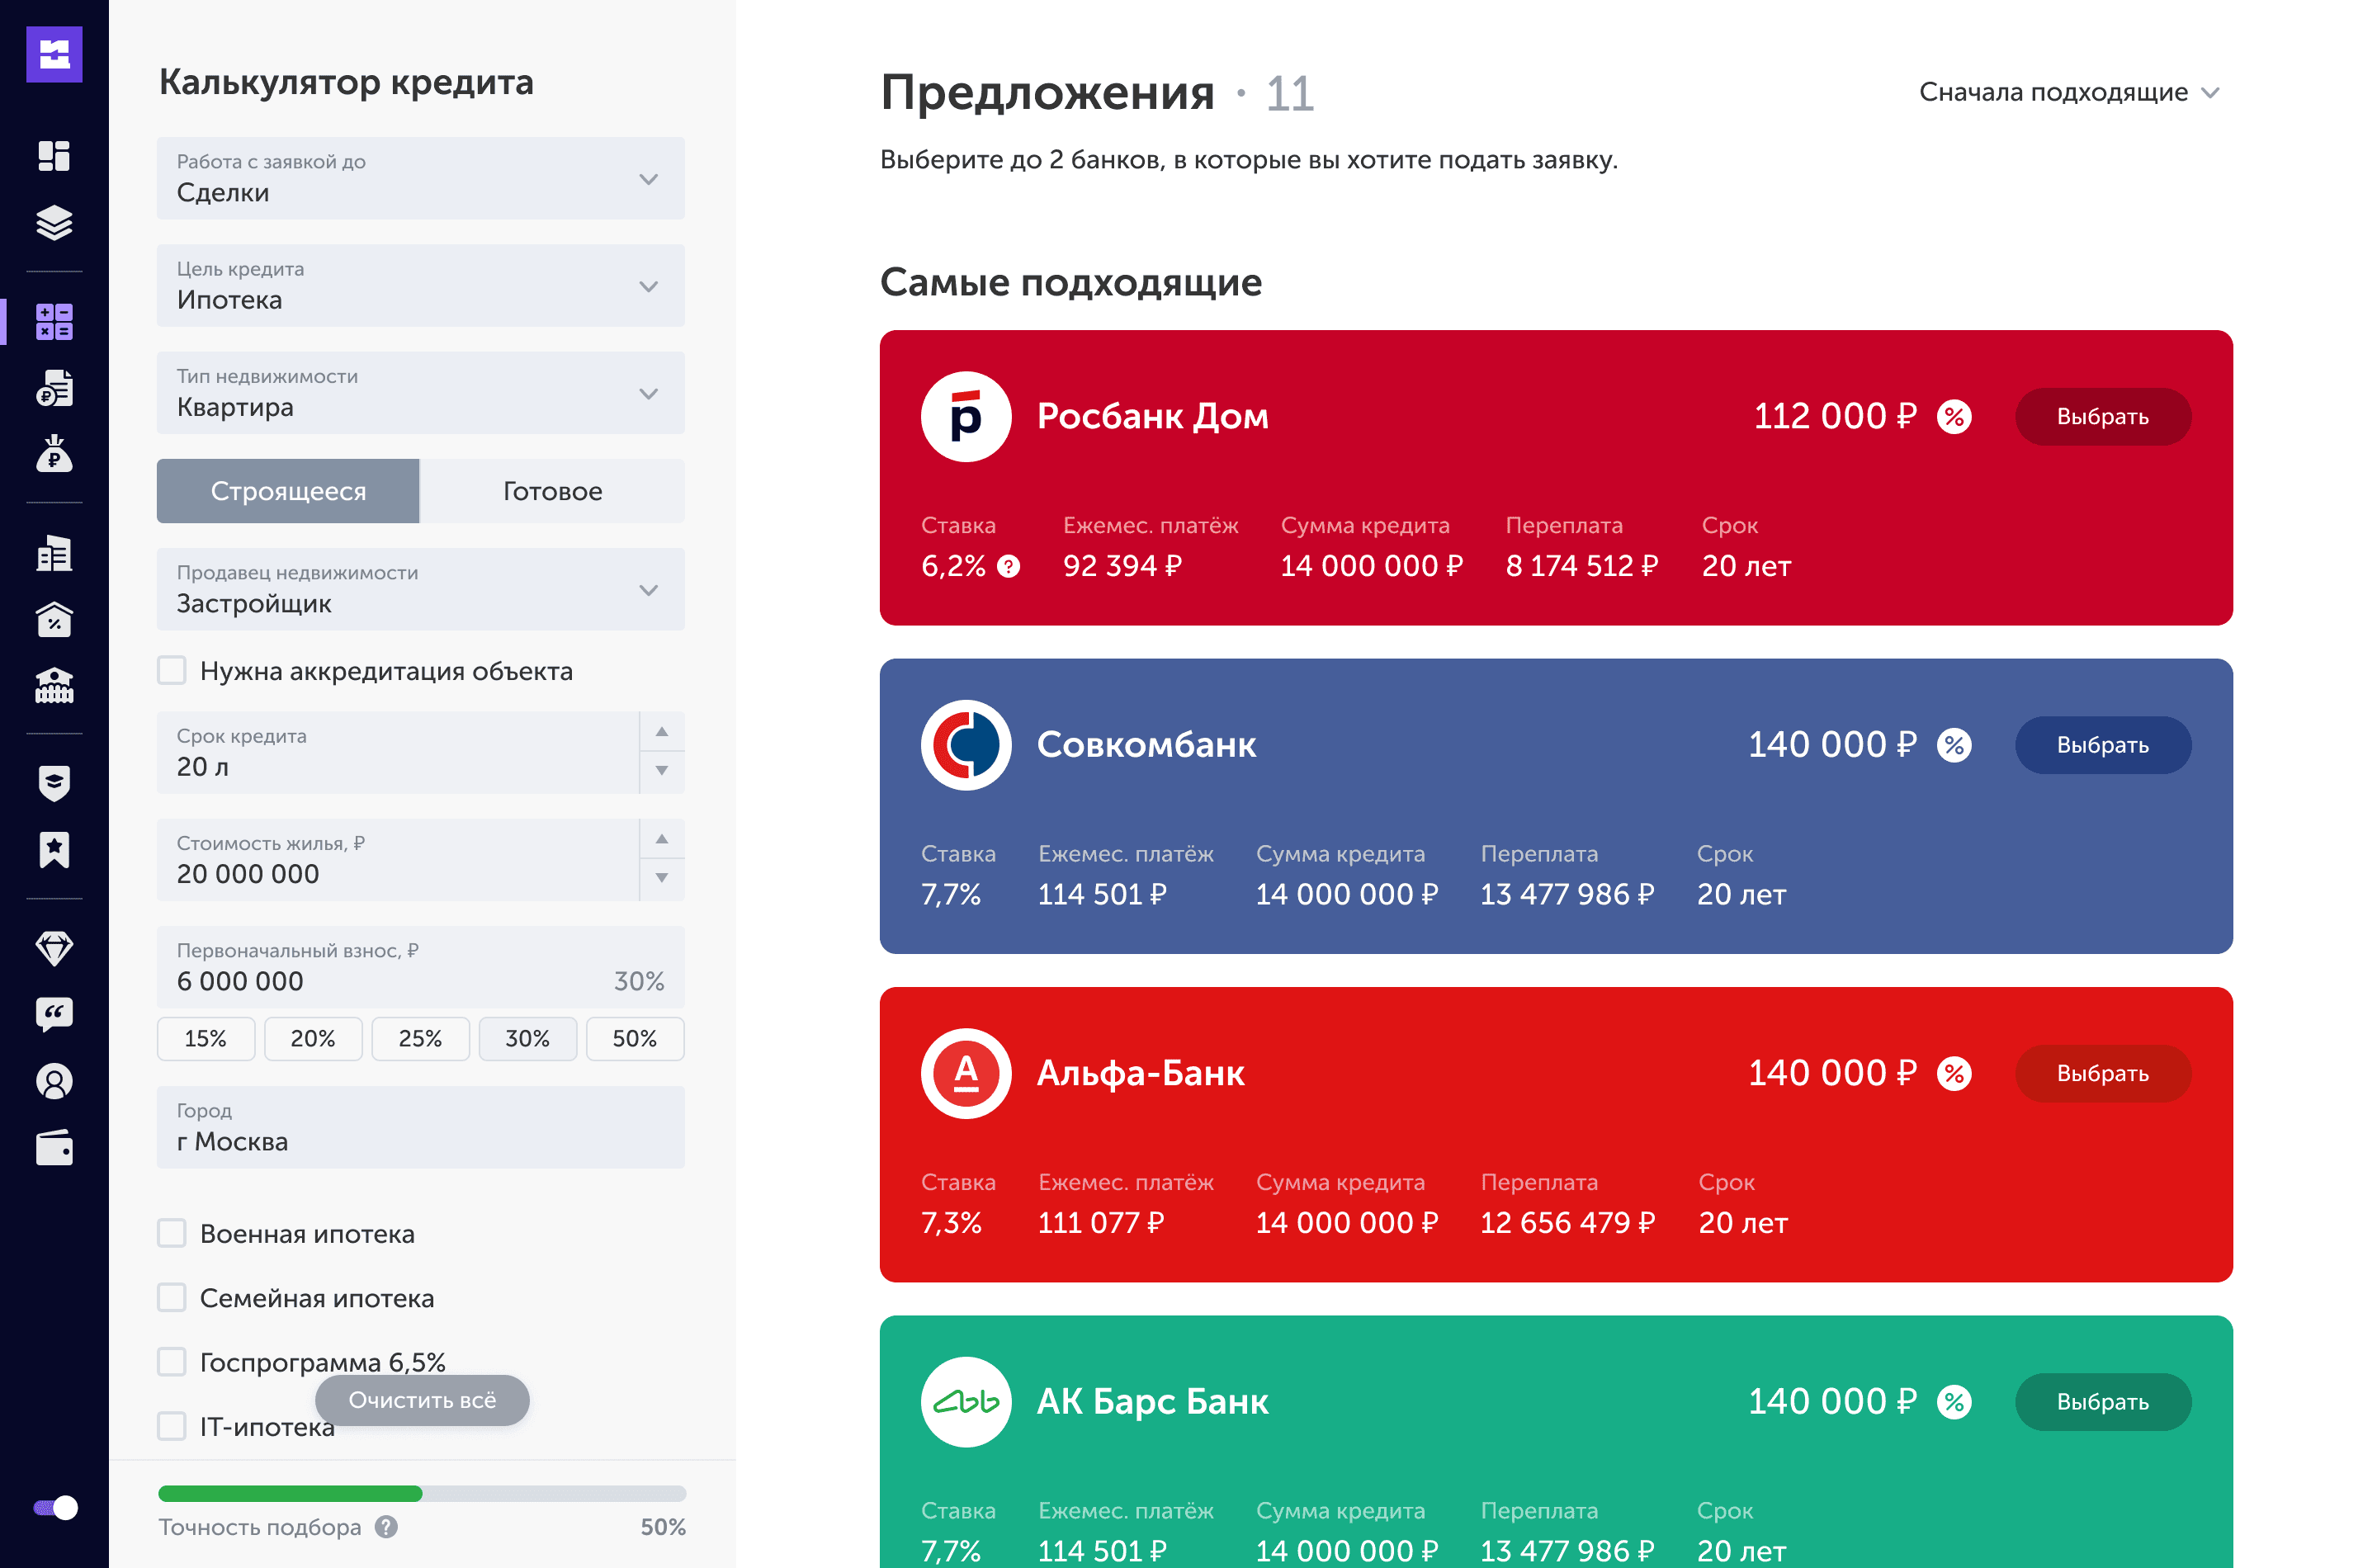2377x1568 pixels.
Task: Check the Военная ипотека checkbox
Action: (x=172, y=1233)
